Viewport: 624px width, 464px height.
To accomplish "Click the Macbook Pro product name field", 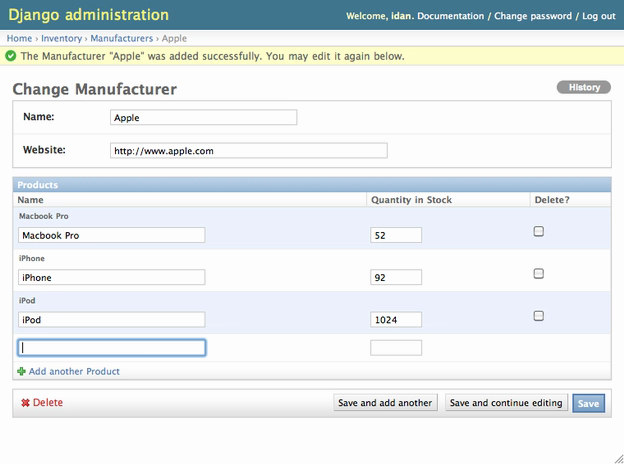I will 111,235.
